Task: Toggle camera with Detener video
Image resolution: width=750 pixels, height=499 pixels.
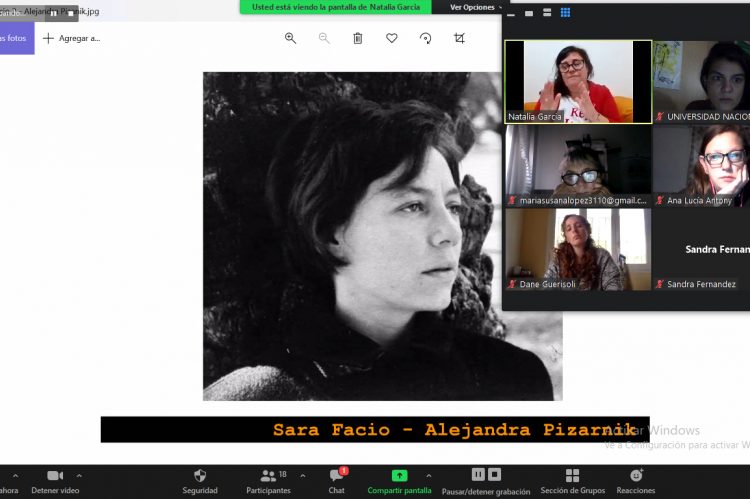Action: coord(55,476)
